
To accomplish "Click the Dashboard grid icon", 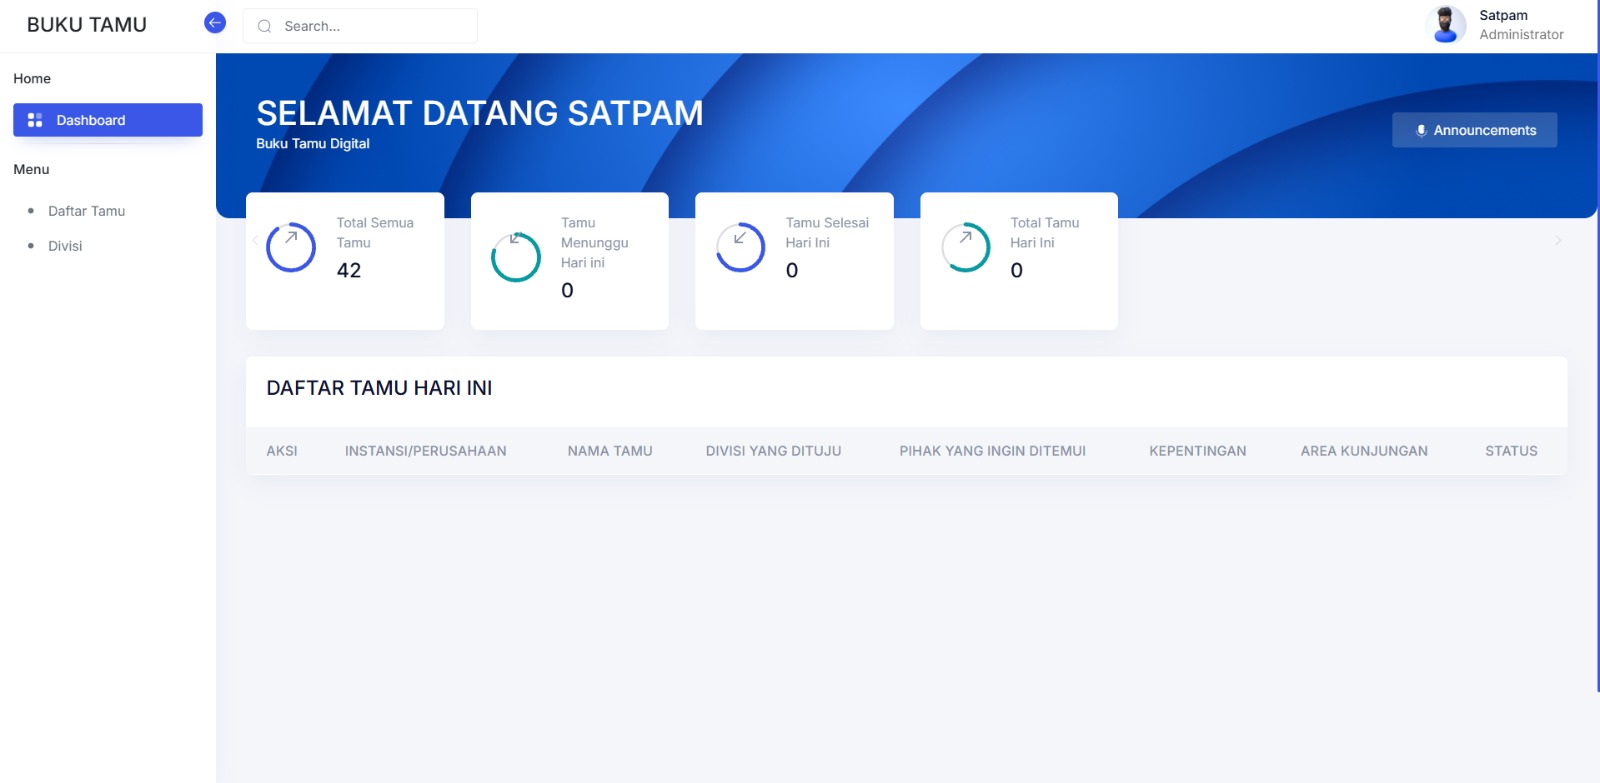I will click(x=35, y=120).
